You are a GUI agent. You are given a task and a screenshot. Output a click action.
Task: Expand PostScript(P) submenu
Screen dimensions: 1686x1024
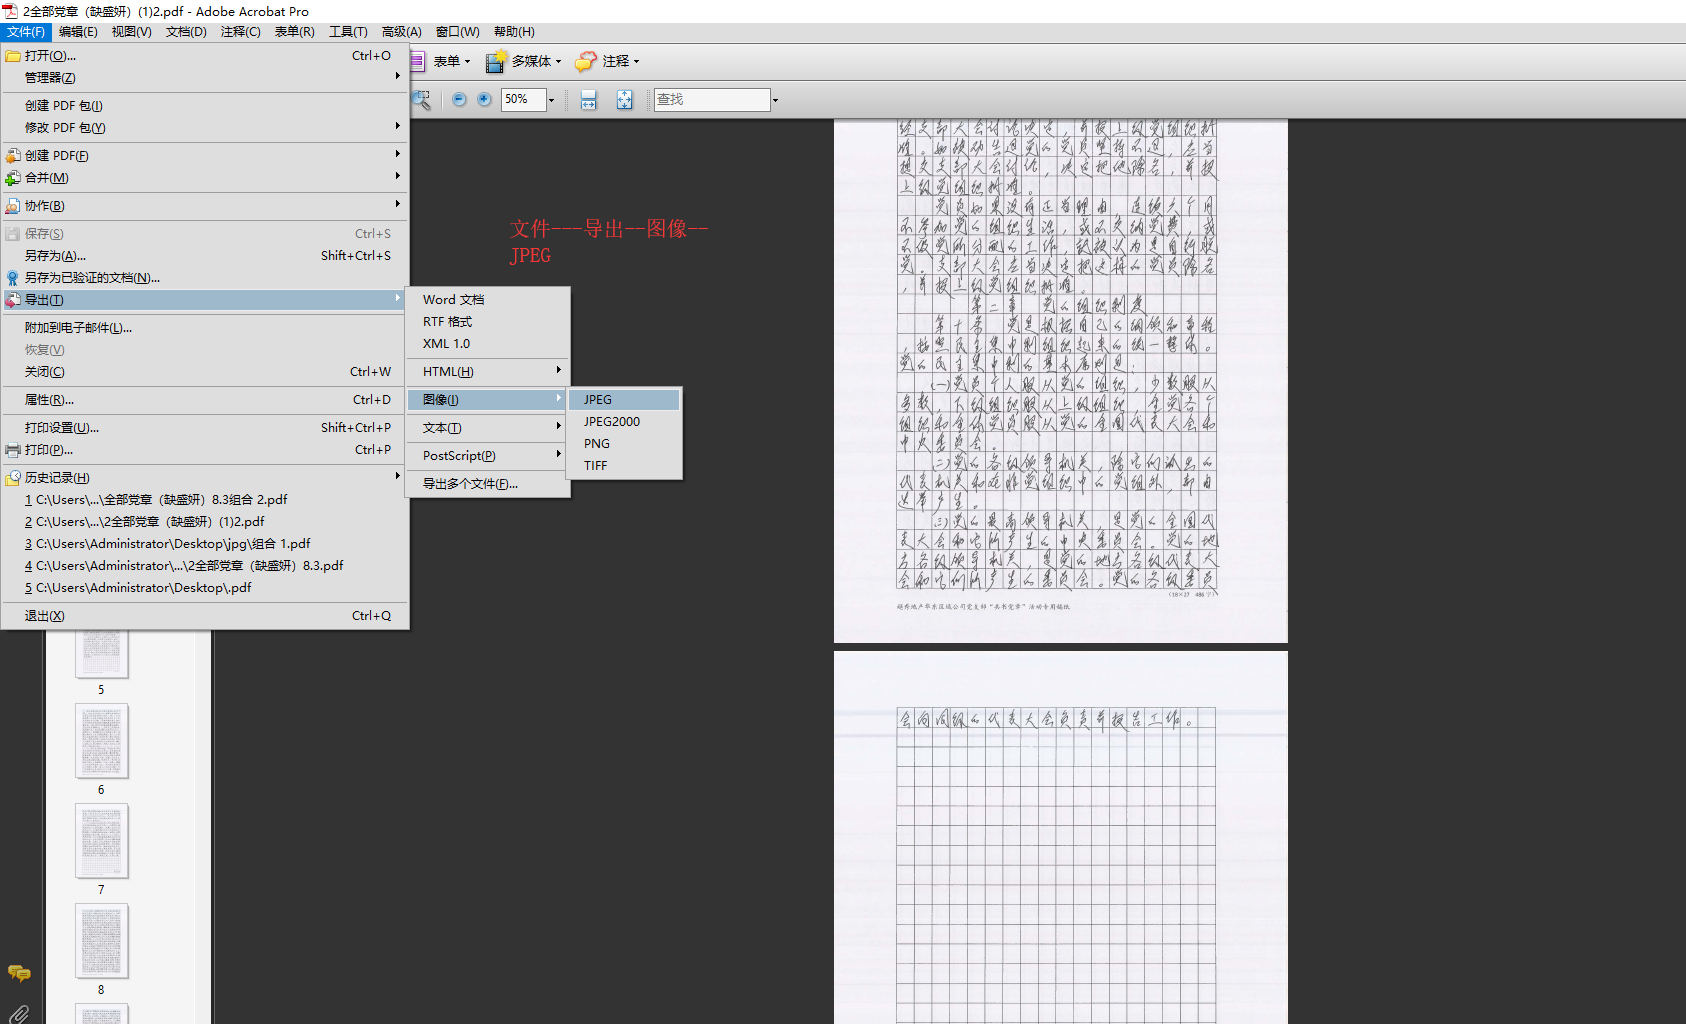click(488, 455)
